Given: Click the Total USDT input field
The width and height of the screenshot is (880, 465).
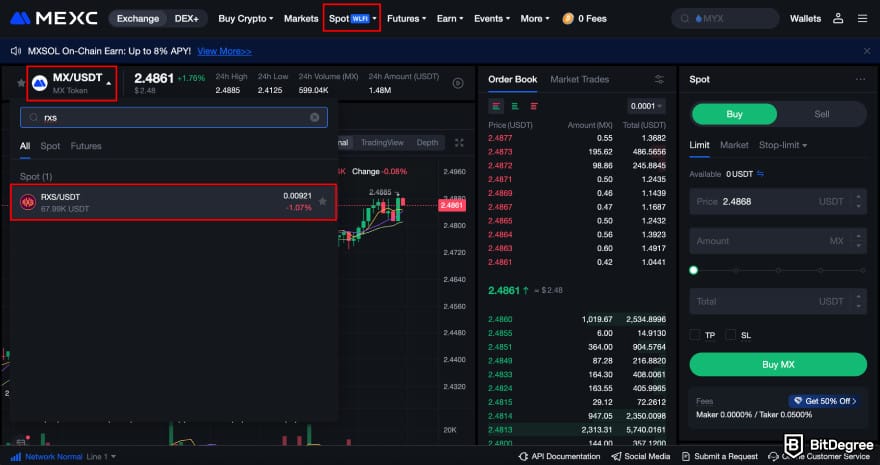Looking at the screenshot, I should [x=778, y=301].
